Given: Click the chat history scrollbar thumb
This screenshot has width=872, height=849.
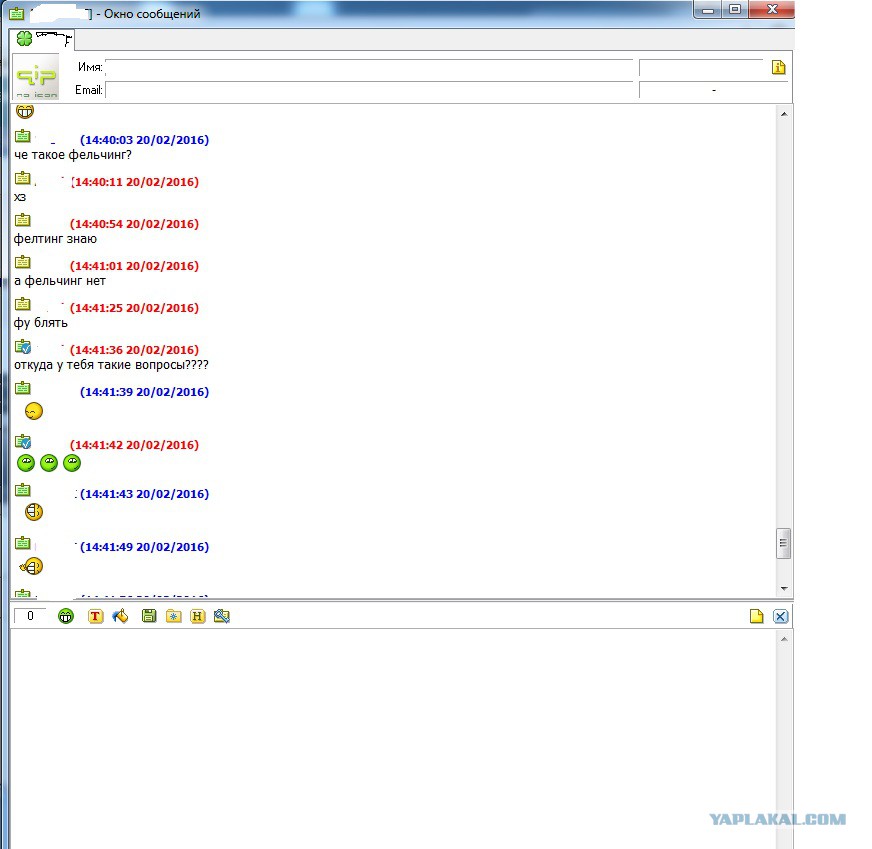Looking at the screenshot, I should click(x=784, y=543).
